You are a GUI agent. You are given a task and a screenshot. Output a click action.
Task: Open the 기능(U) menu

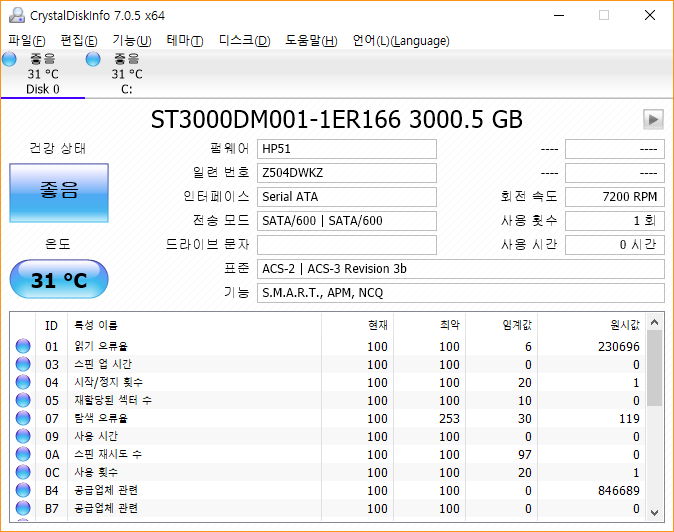[x=132, y=41]
